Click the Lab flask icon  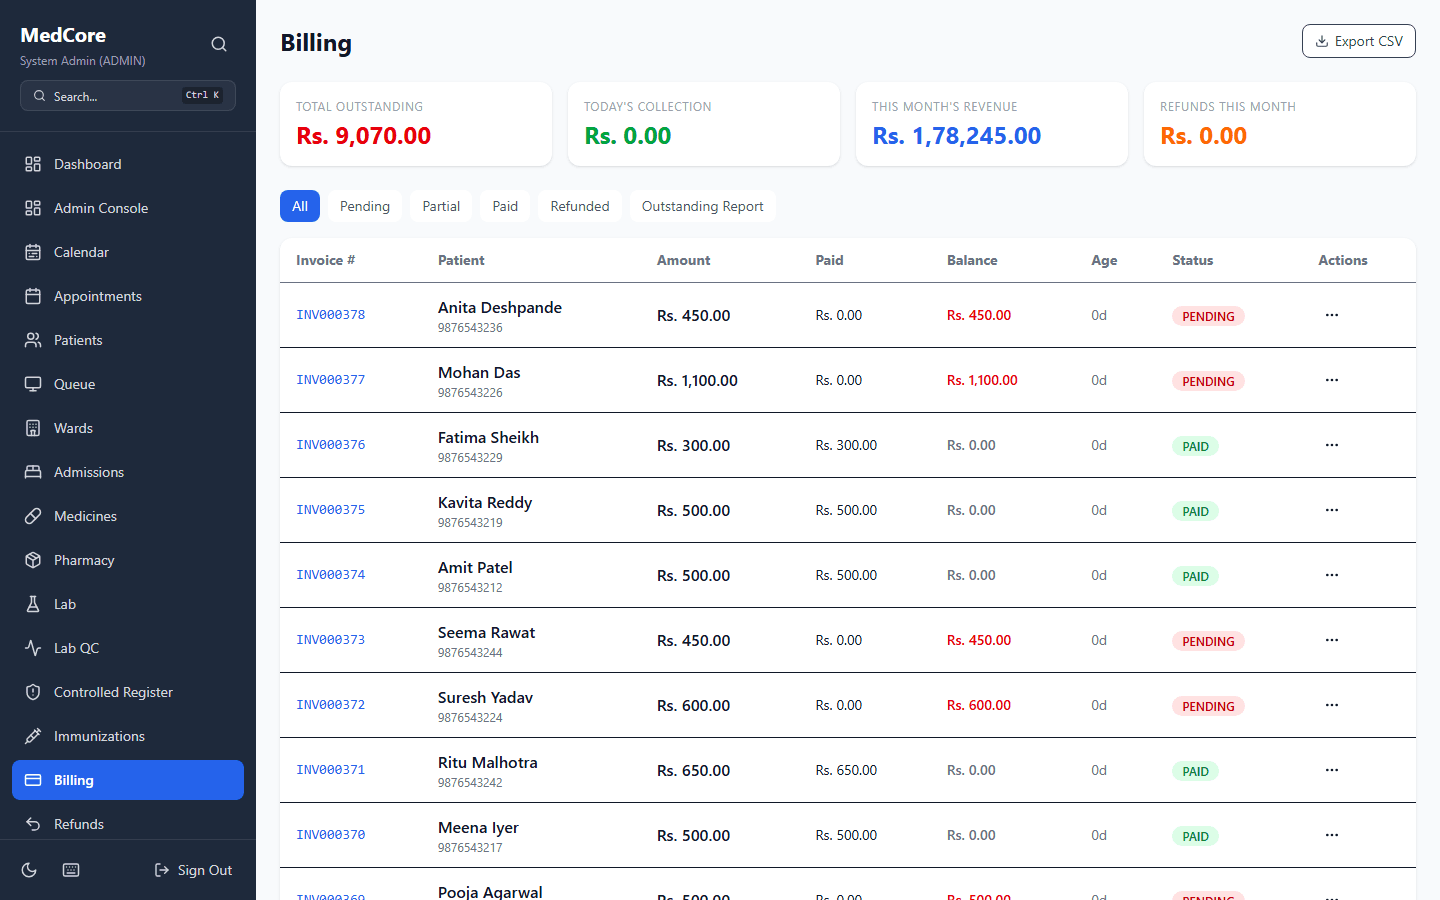32,603
